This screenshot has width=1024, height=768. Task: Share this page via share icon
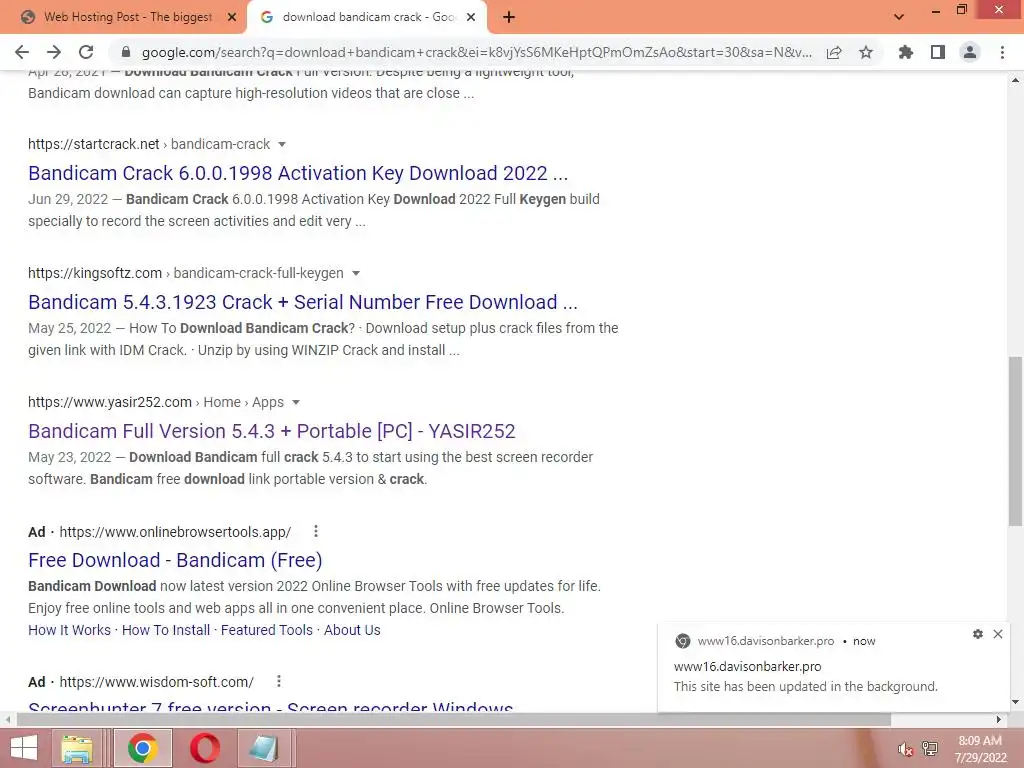click(x=834, y=52)
